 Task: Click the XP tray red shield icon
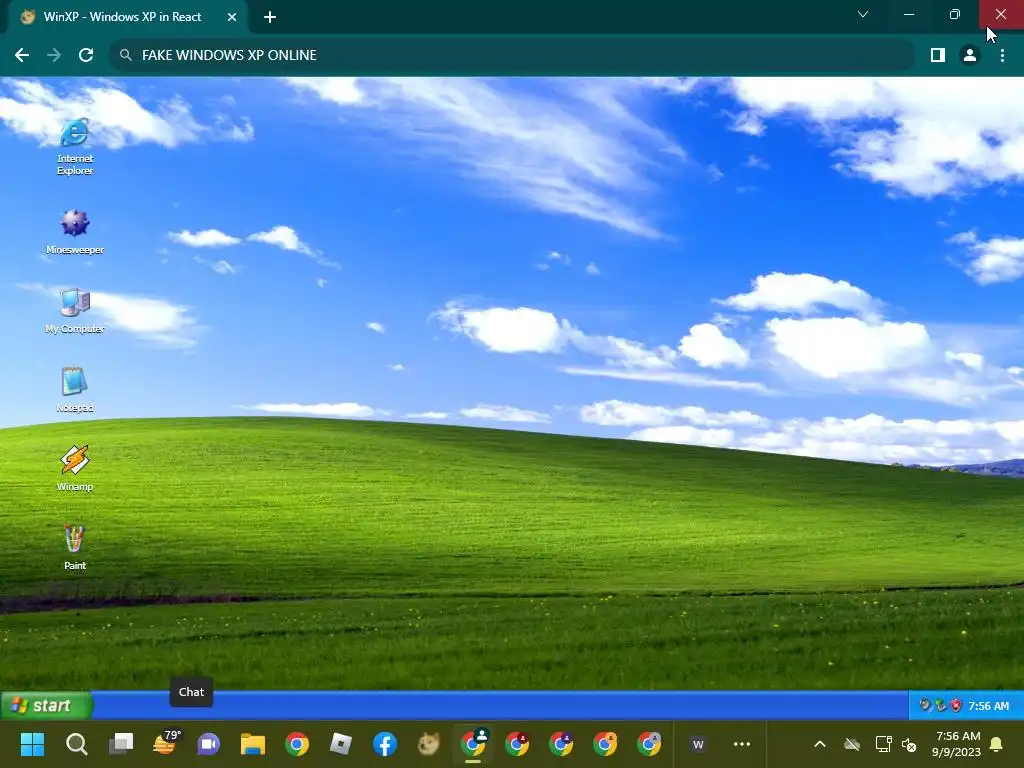956,705
